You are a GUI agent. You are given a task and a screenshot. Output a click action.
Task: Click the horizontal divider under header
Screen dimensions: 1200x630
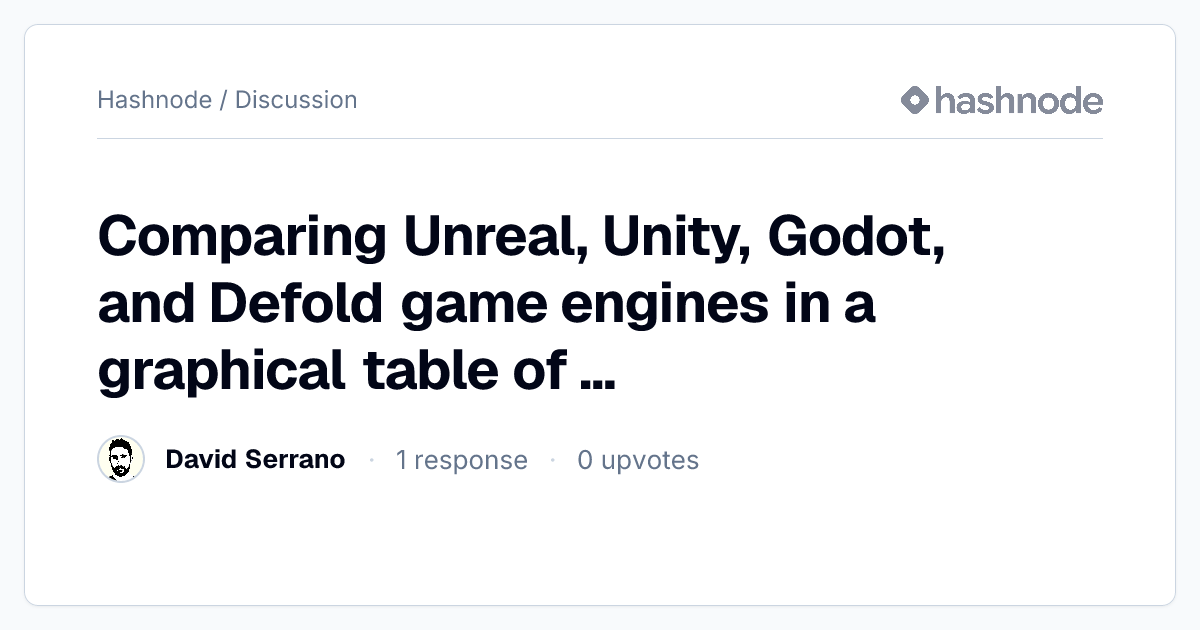(x=600, y=138)
